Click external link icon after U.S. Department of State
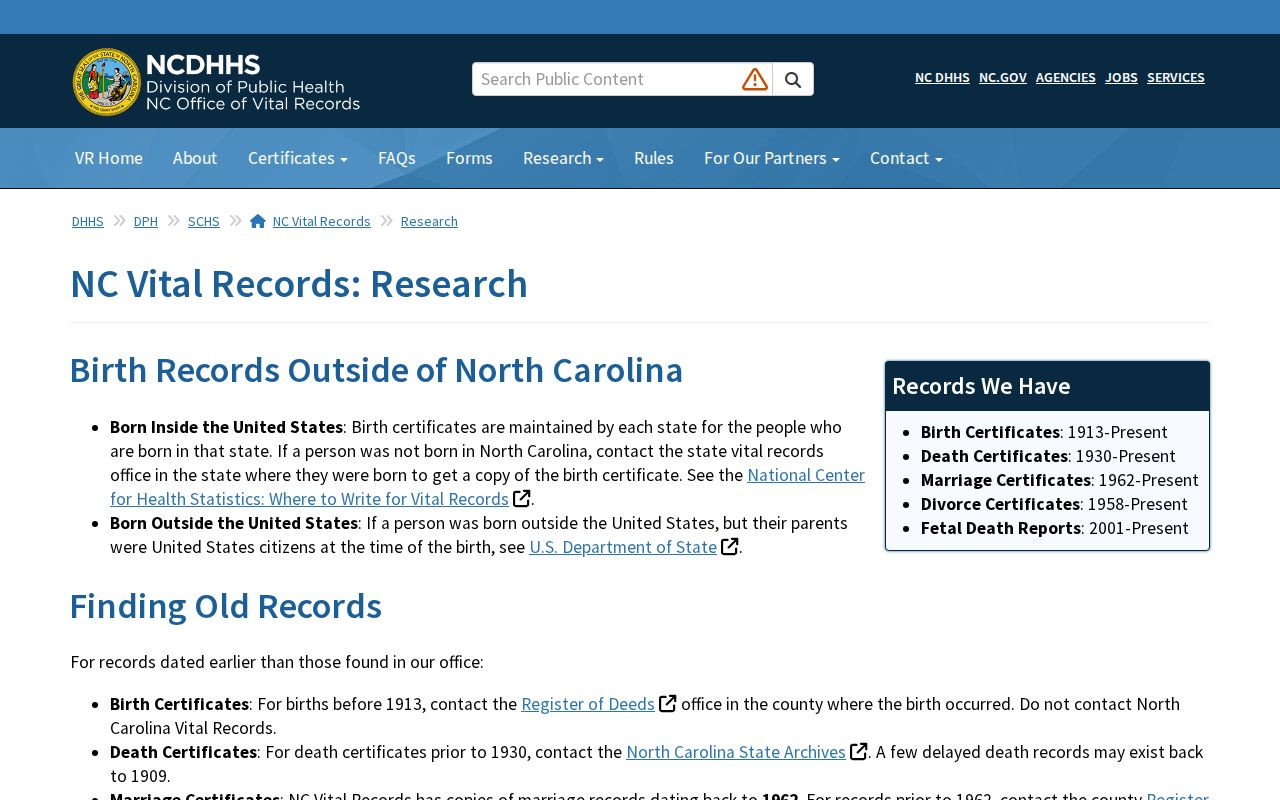1280x800 pixels. pos(729,546)
